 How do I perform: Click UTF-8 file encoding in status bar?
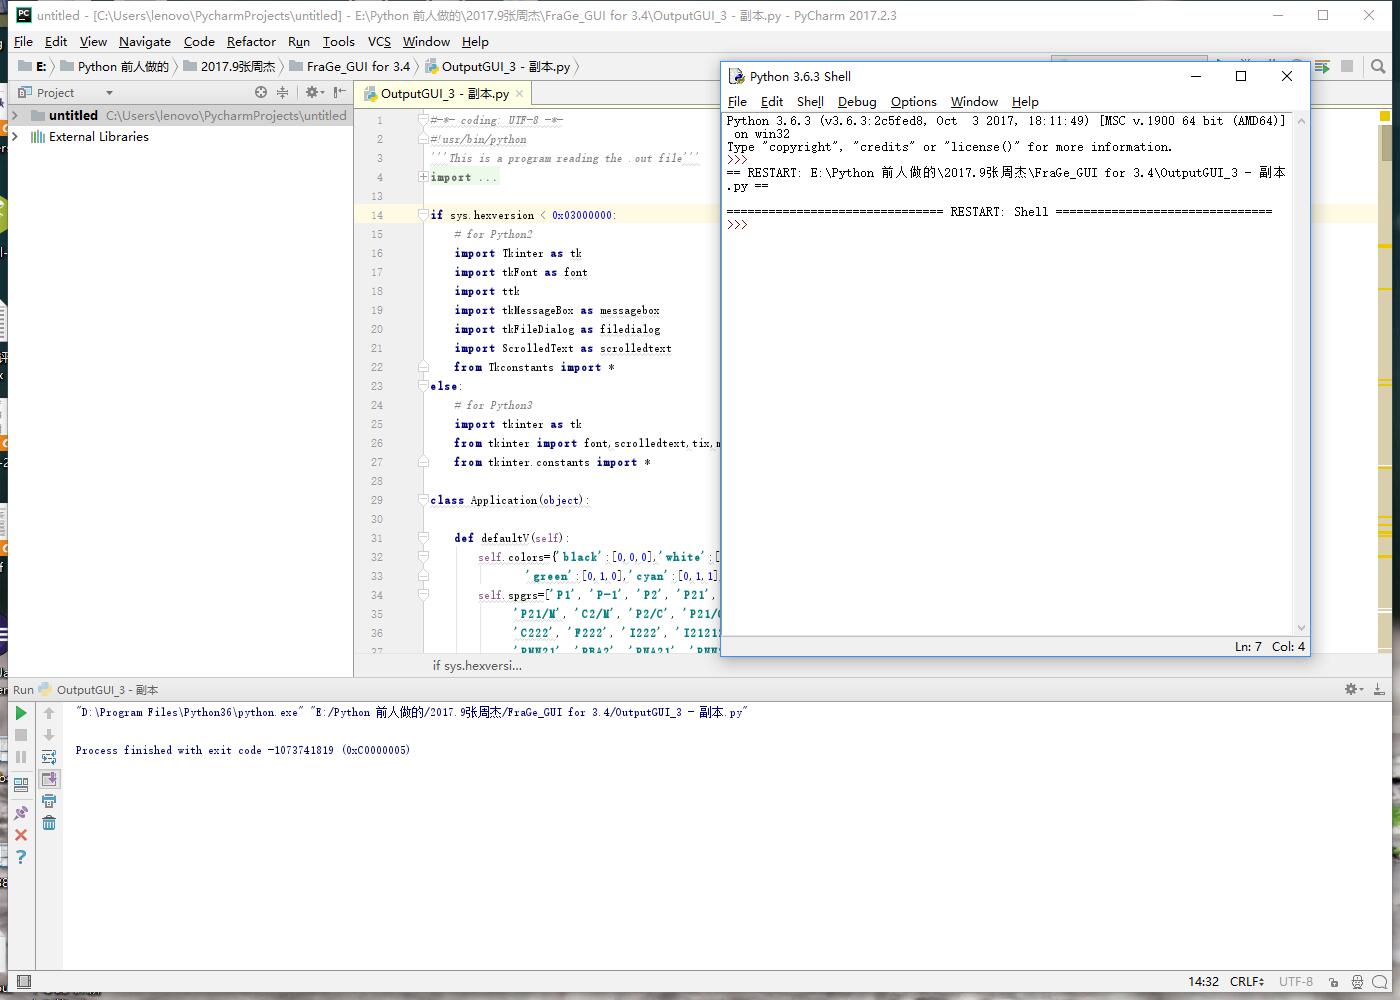pyautogui.click(x=1296, y=981)
